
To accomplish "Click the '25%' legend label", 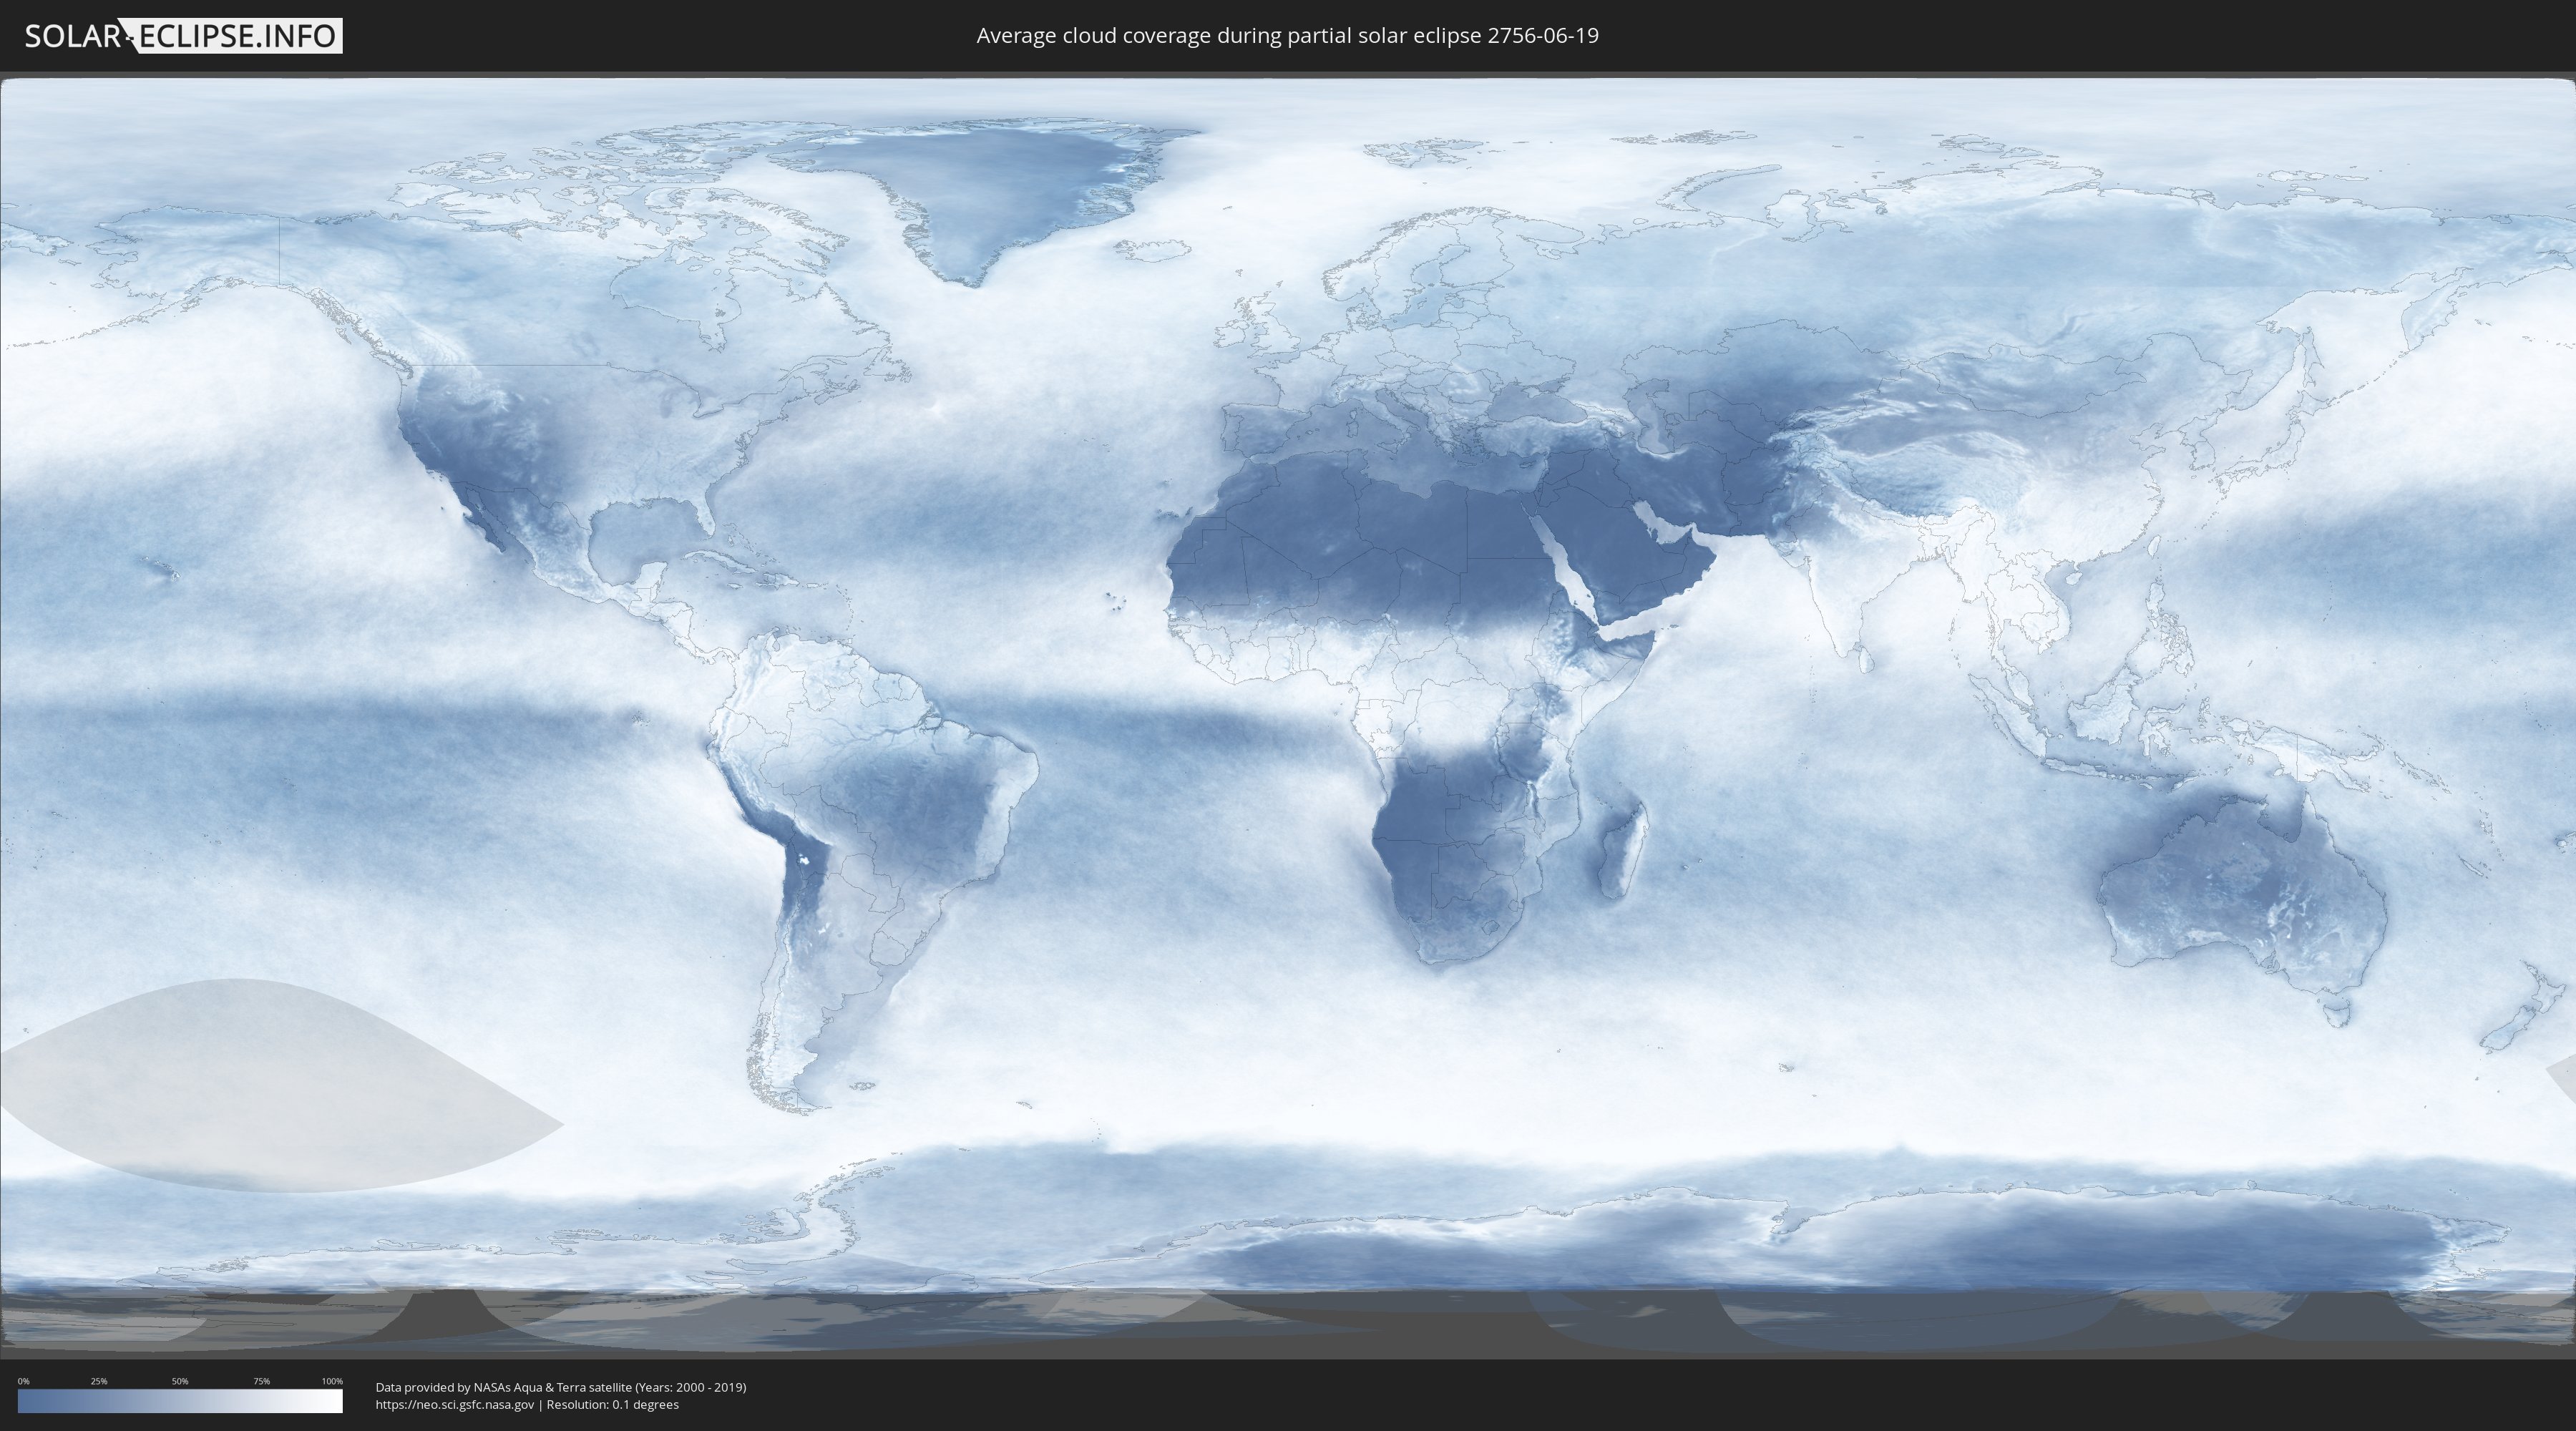I will [99, 1381].
